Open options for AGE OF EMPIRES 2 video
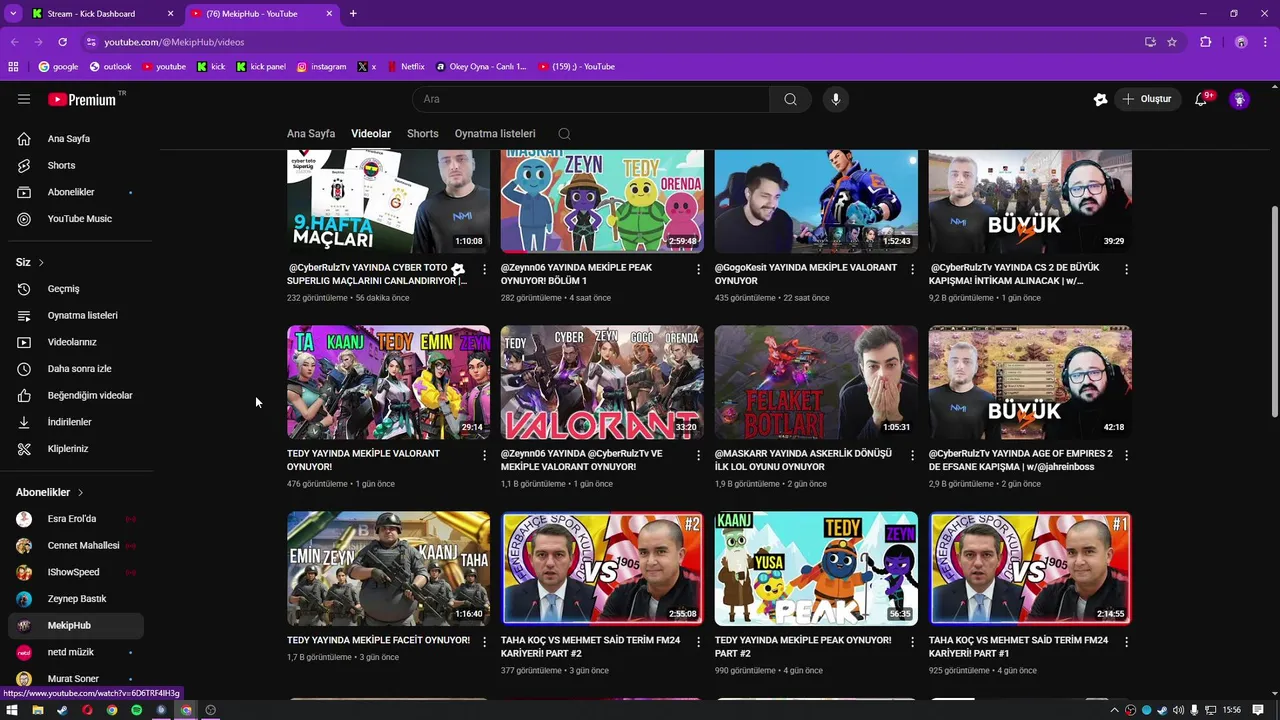This screenshot has width=1280, height=720. [1126, 455]
